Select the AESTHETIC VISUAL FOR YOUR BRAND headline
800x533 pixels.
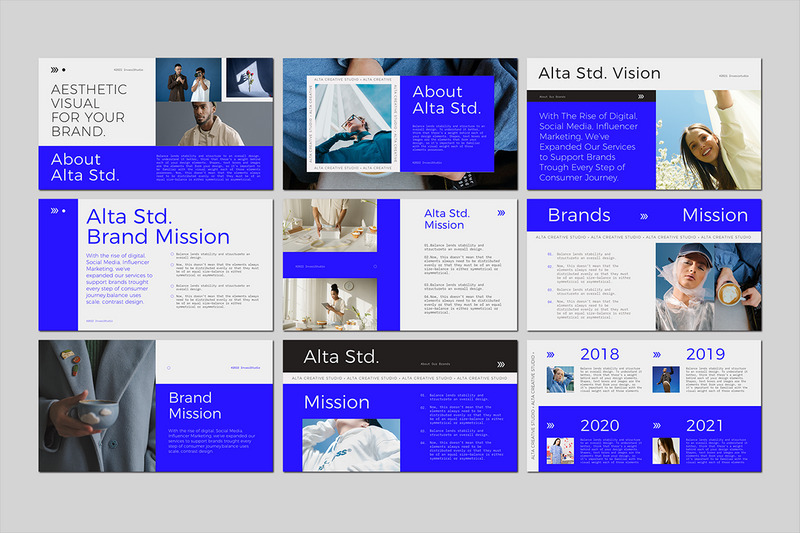pos(89,110)
